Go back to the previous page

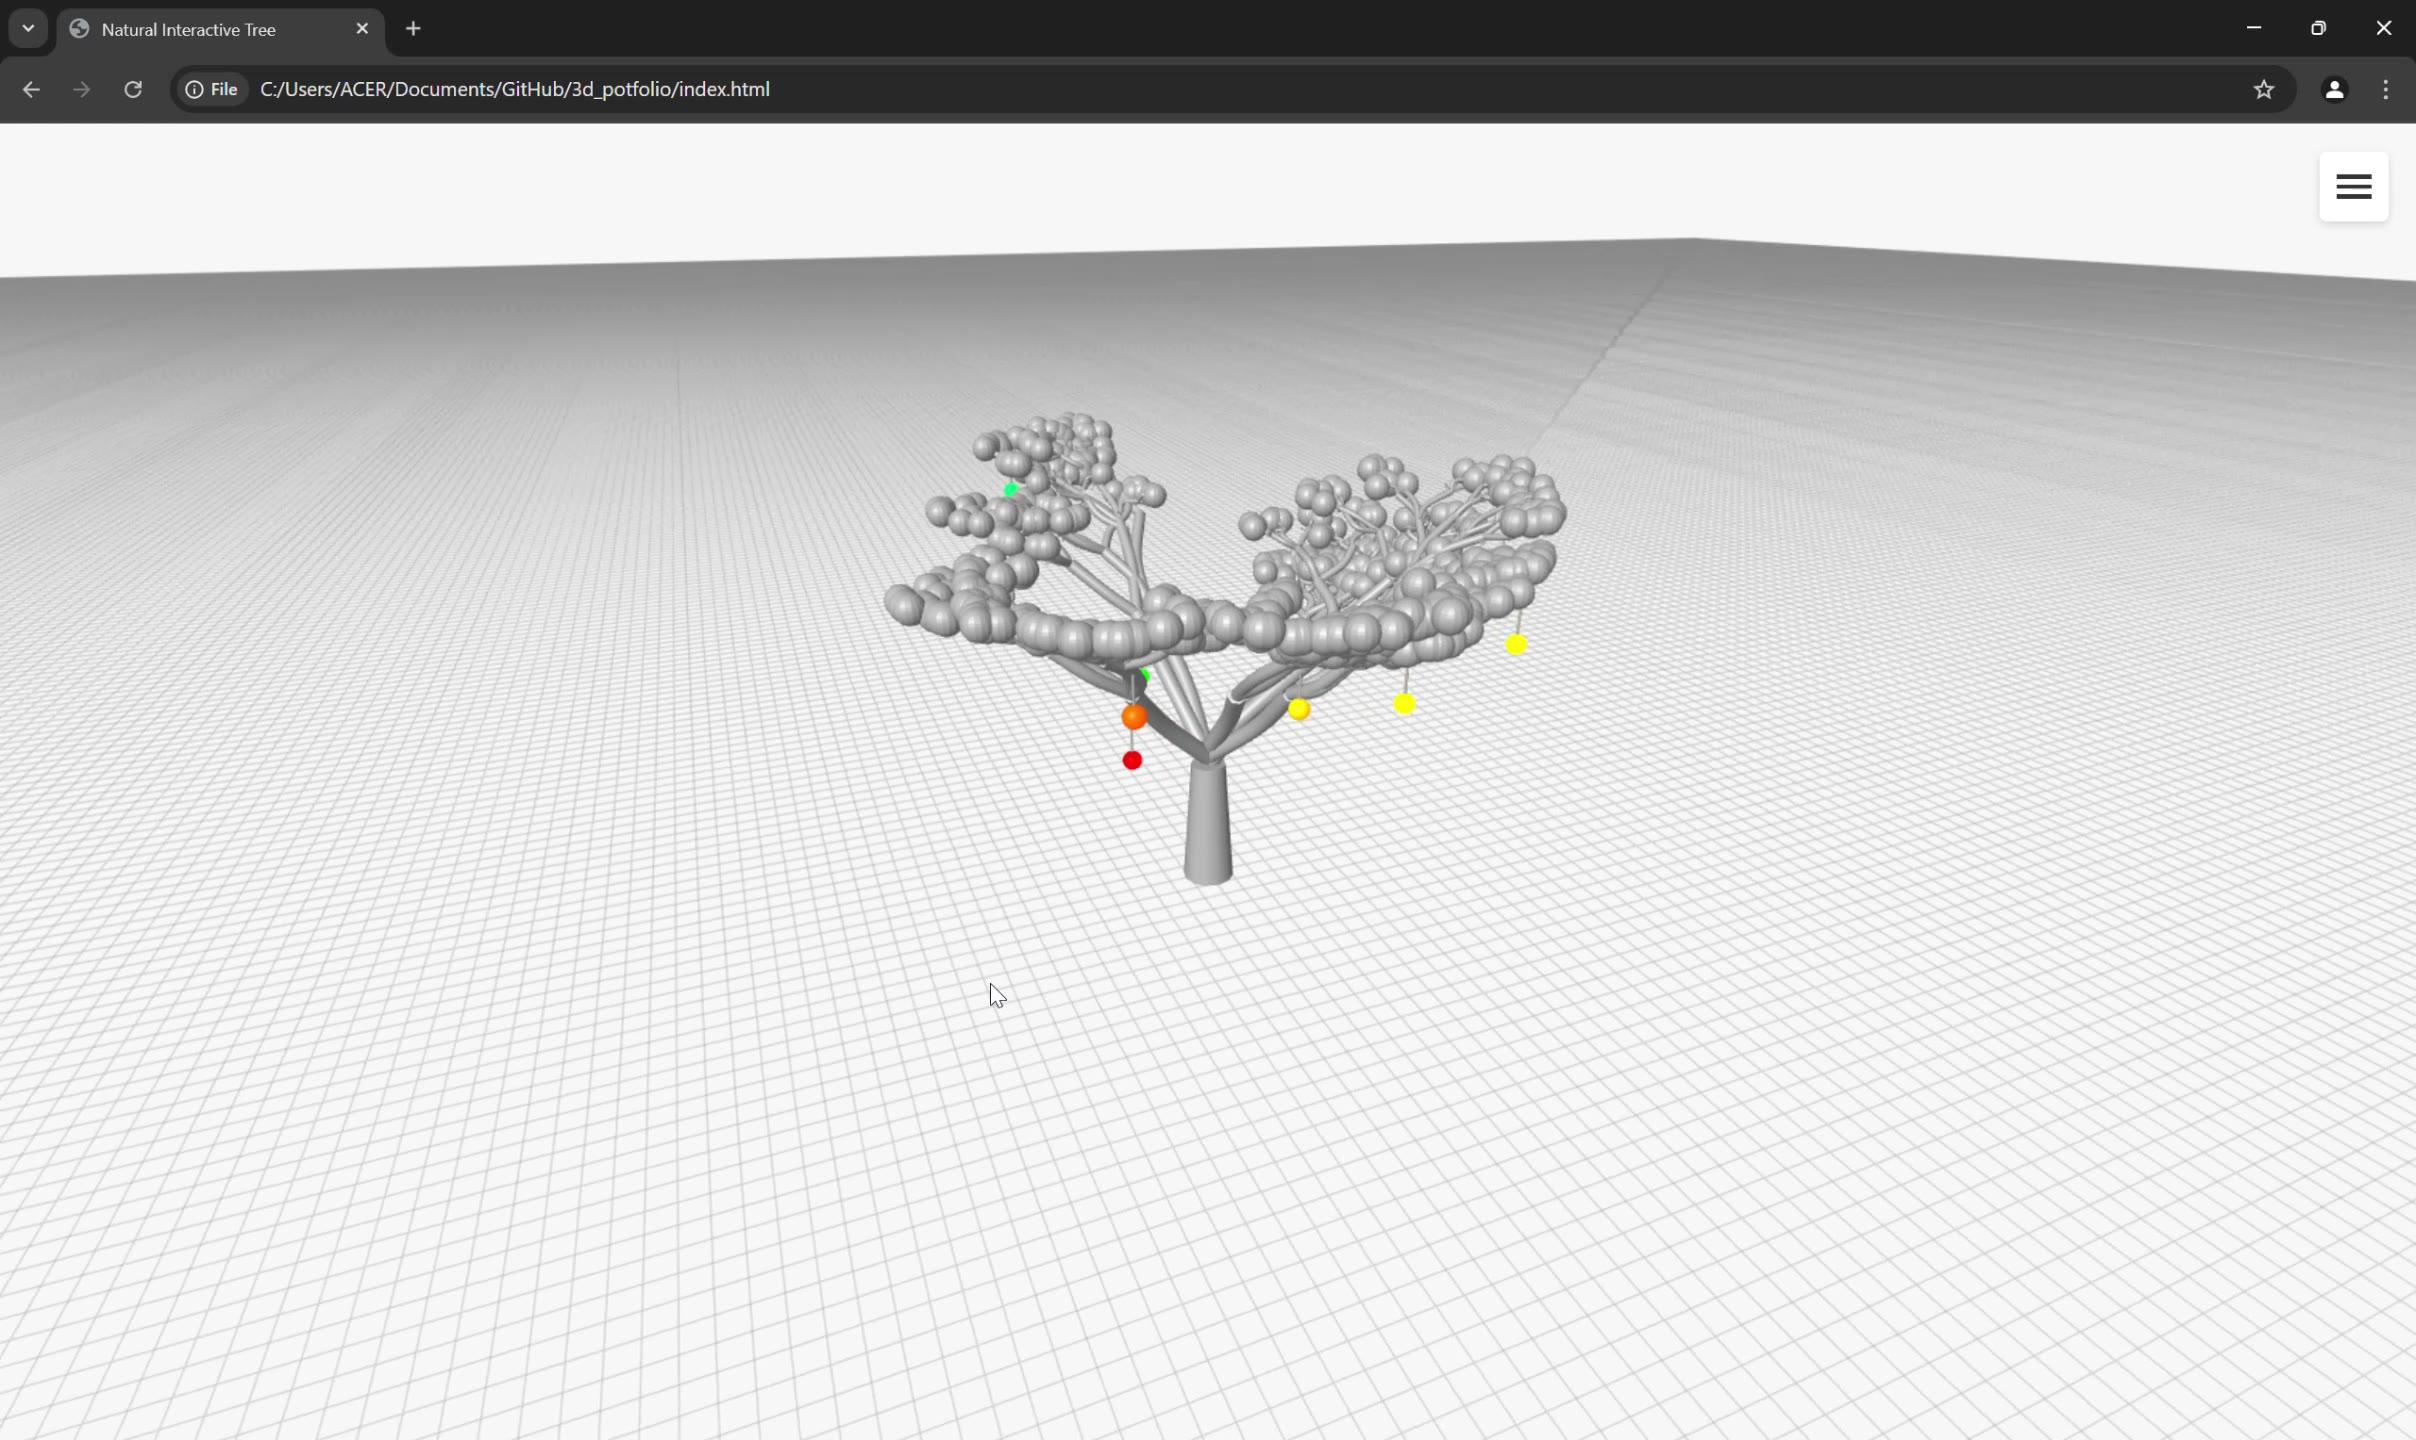[x=31, y=89]
